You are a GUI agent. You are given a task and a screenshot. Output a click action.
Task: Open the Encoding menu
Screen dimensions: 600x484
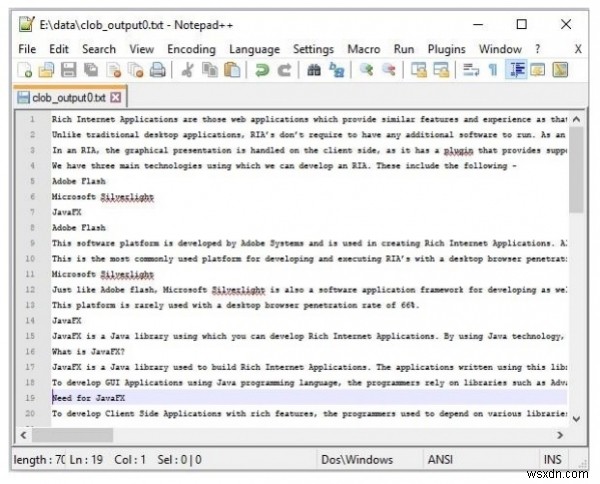191,49
